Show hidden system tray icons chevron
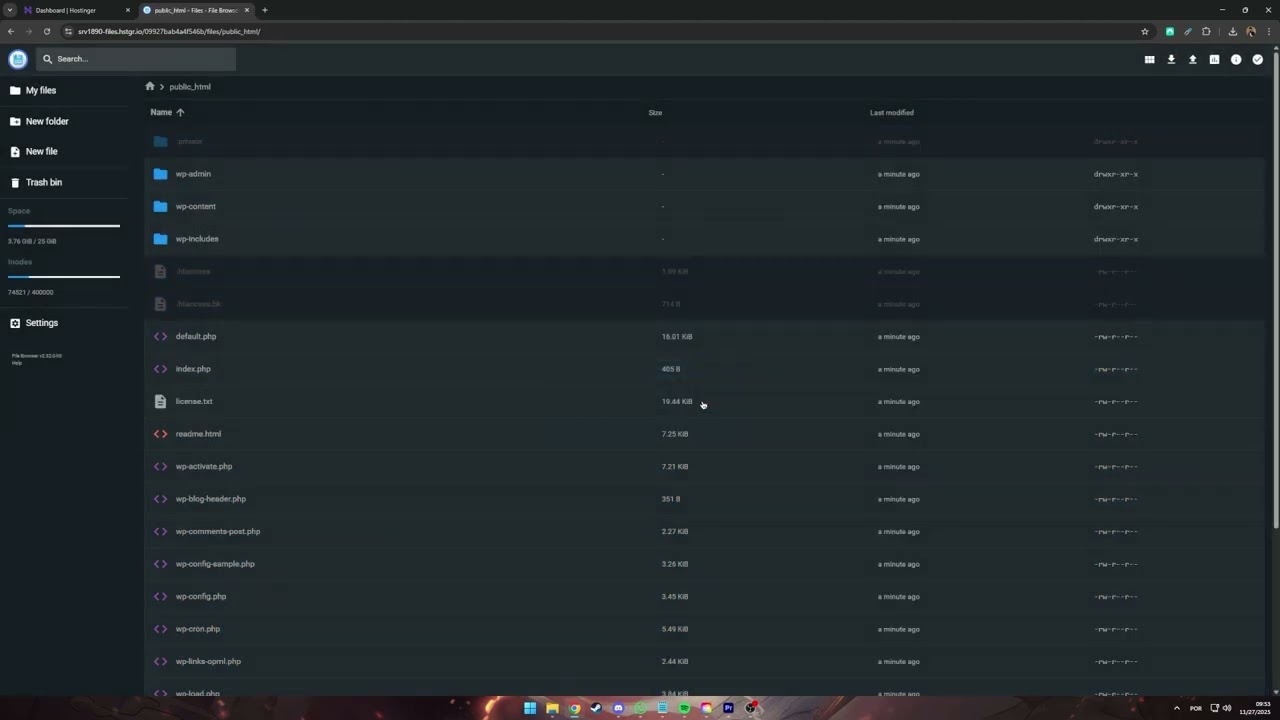 (x=1176, y=708)
